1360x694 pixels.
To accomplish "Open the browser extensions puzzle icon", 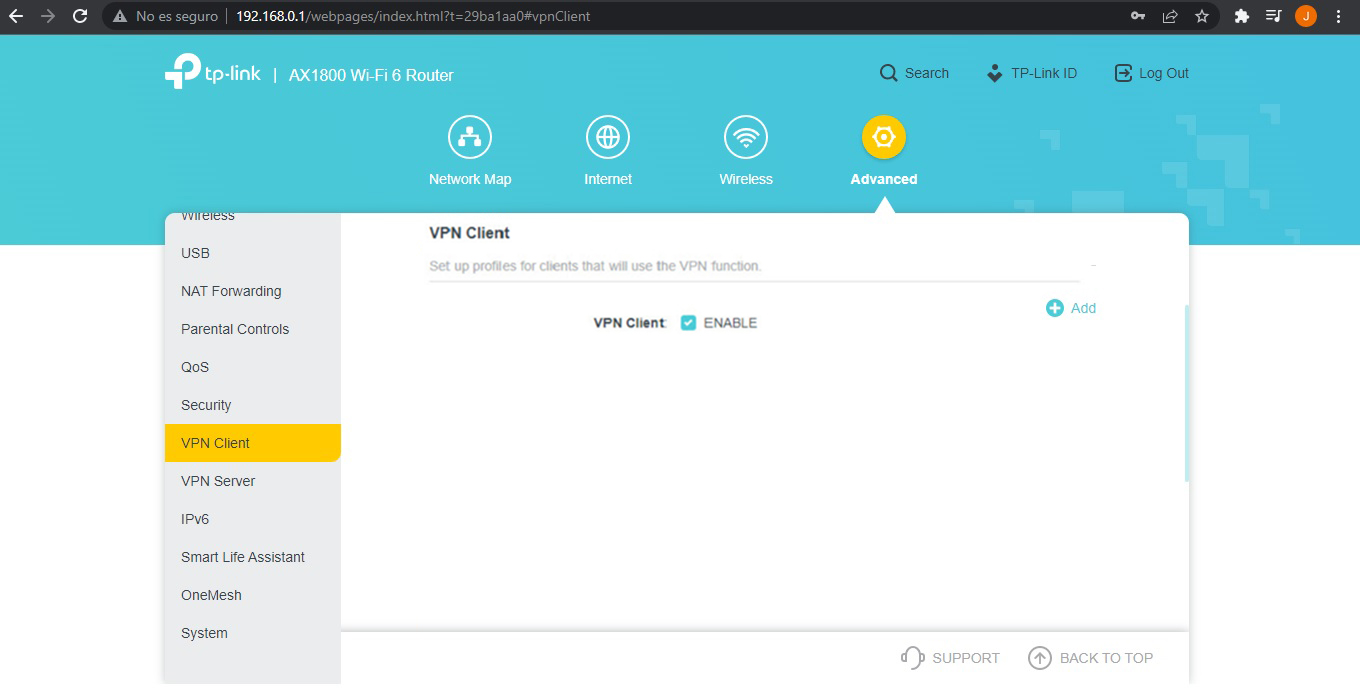I will click(1242, 16).
